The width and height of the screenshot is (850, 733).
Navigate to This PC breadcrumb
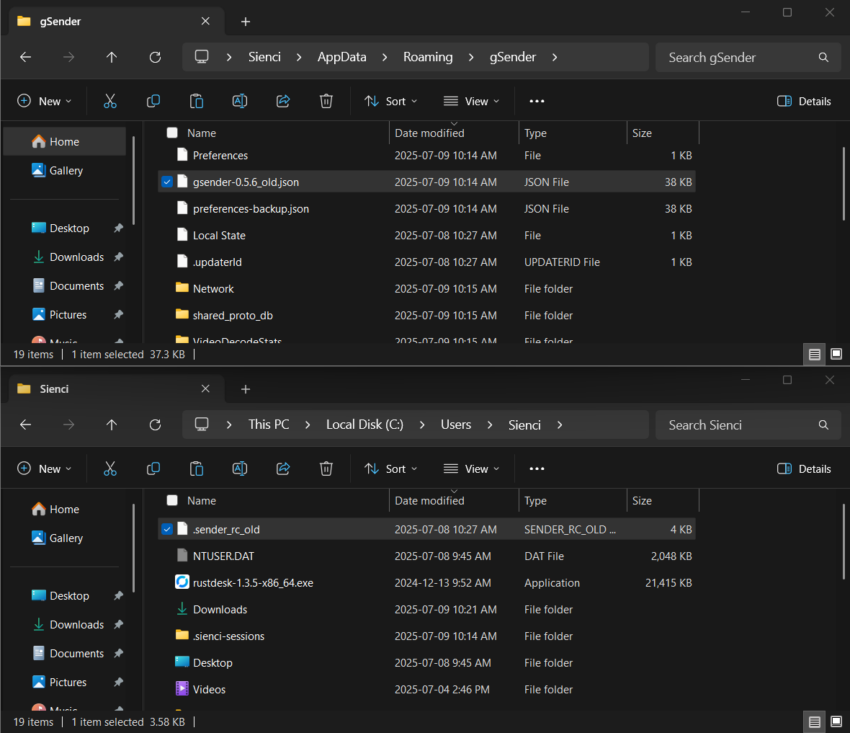tap(269, 425)
